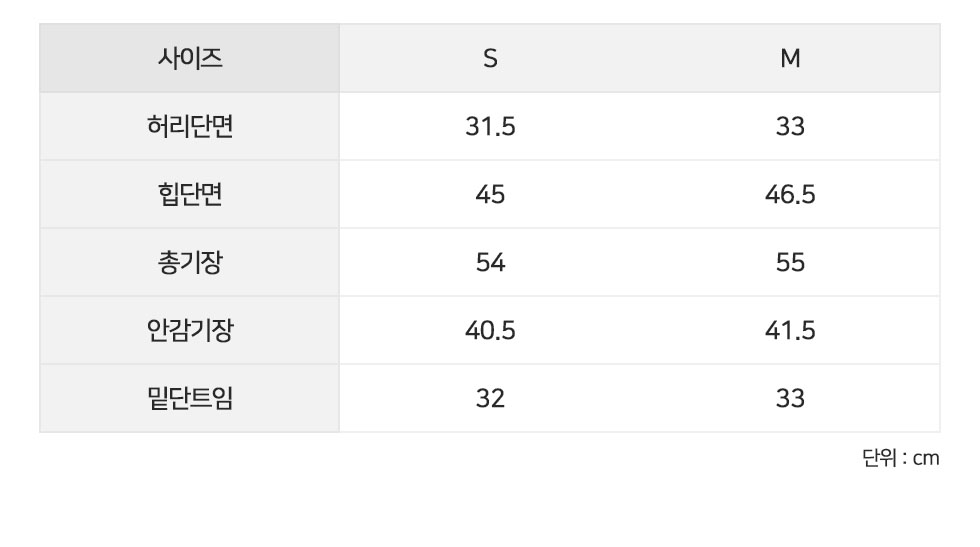Click the 사이즈 header cell
This screenshot has width=980, height=547.
click(x=189, y=58)
